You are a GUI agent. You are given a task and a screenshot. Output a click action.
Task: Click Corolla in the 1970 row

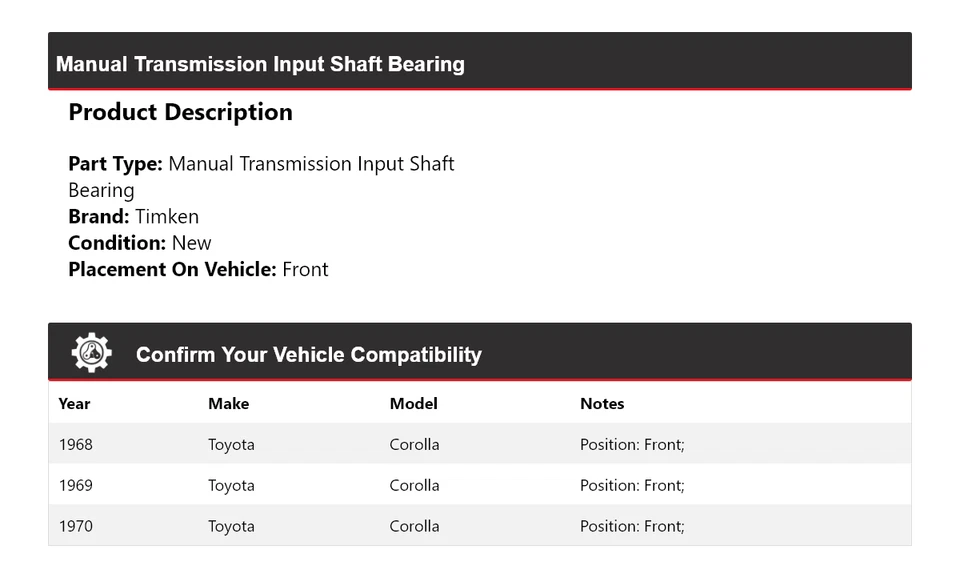(414, 527)
